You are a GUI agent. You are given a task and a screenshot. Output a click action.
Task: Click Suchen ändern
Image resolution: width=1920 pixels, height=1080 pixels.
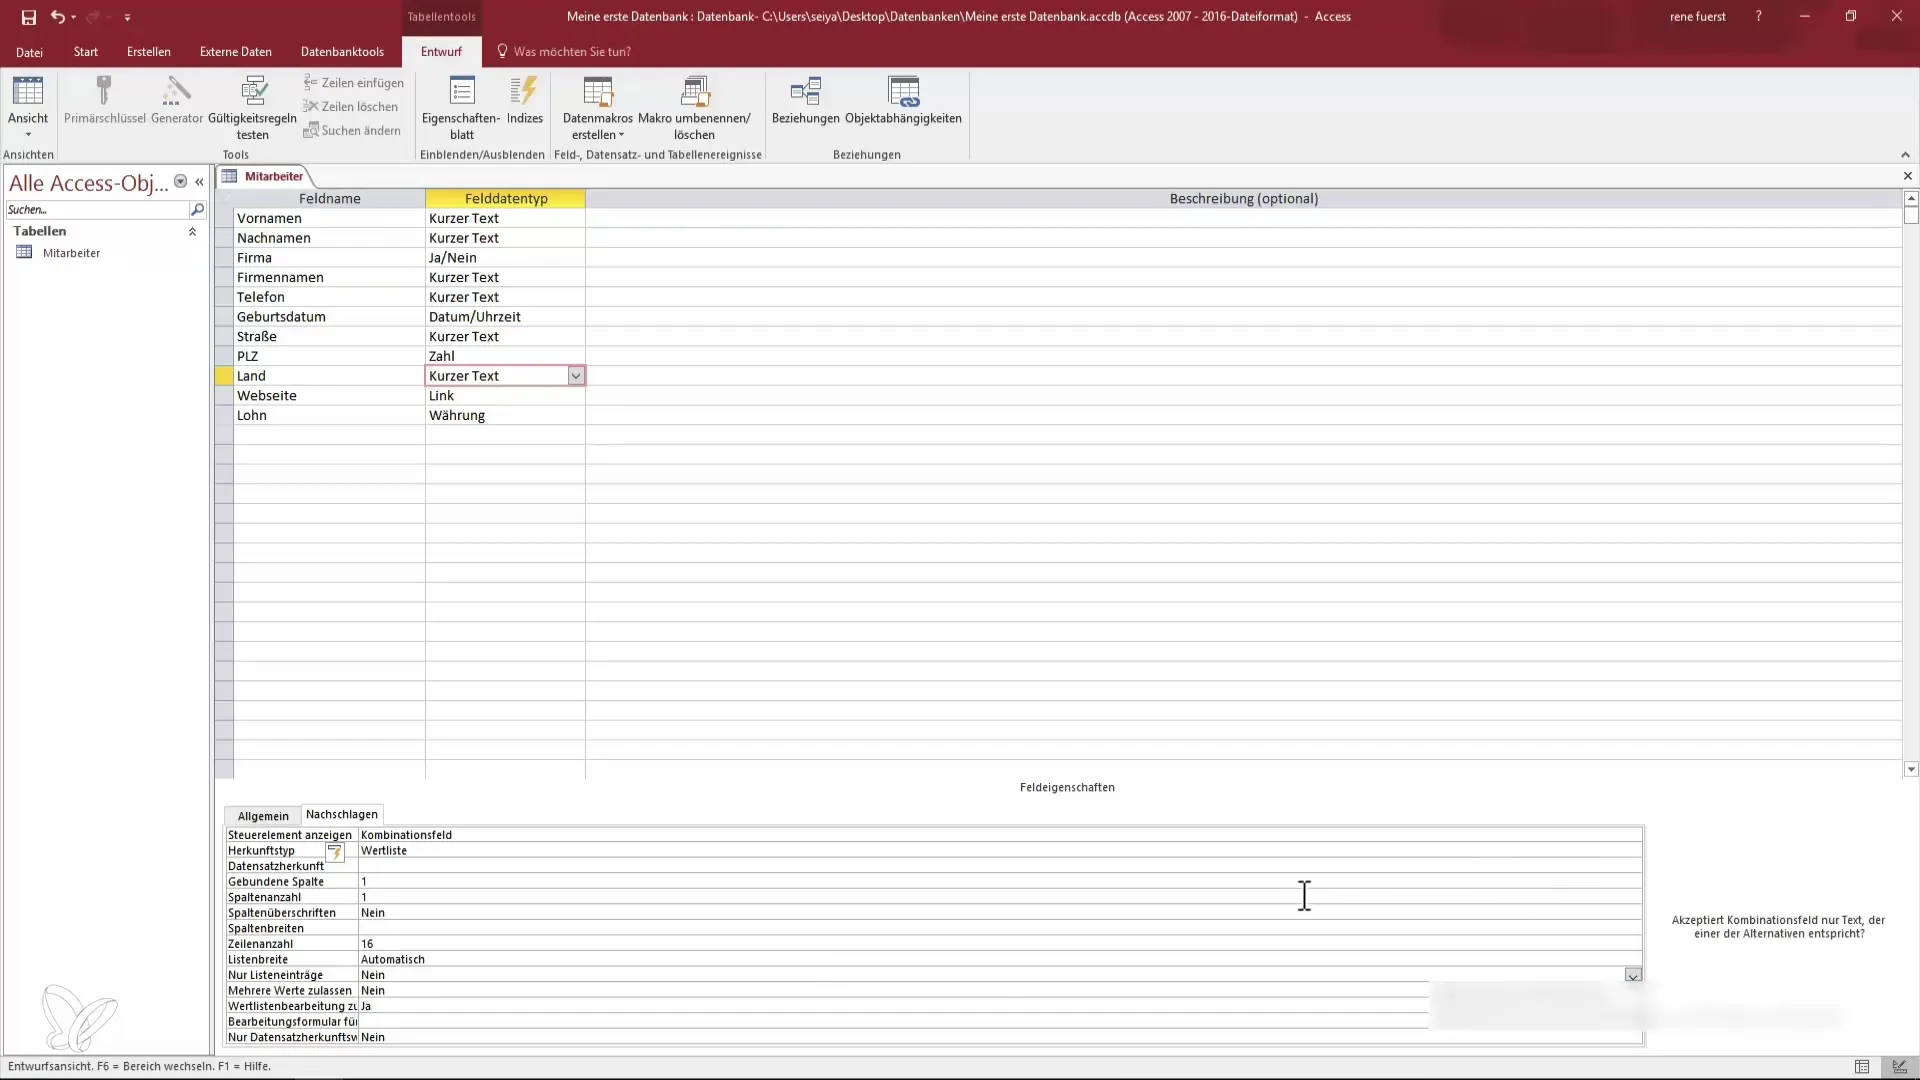[352, 131]
